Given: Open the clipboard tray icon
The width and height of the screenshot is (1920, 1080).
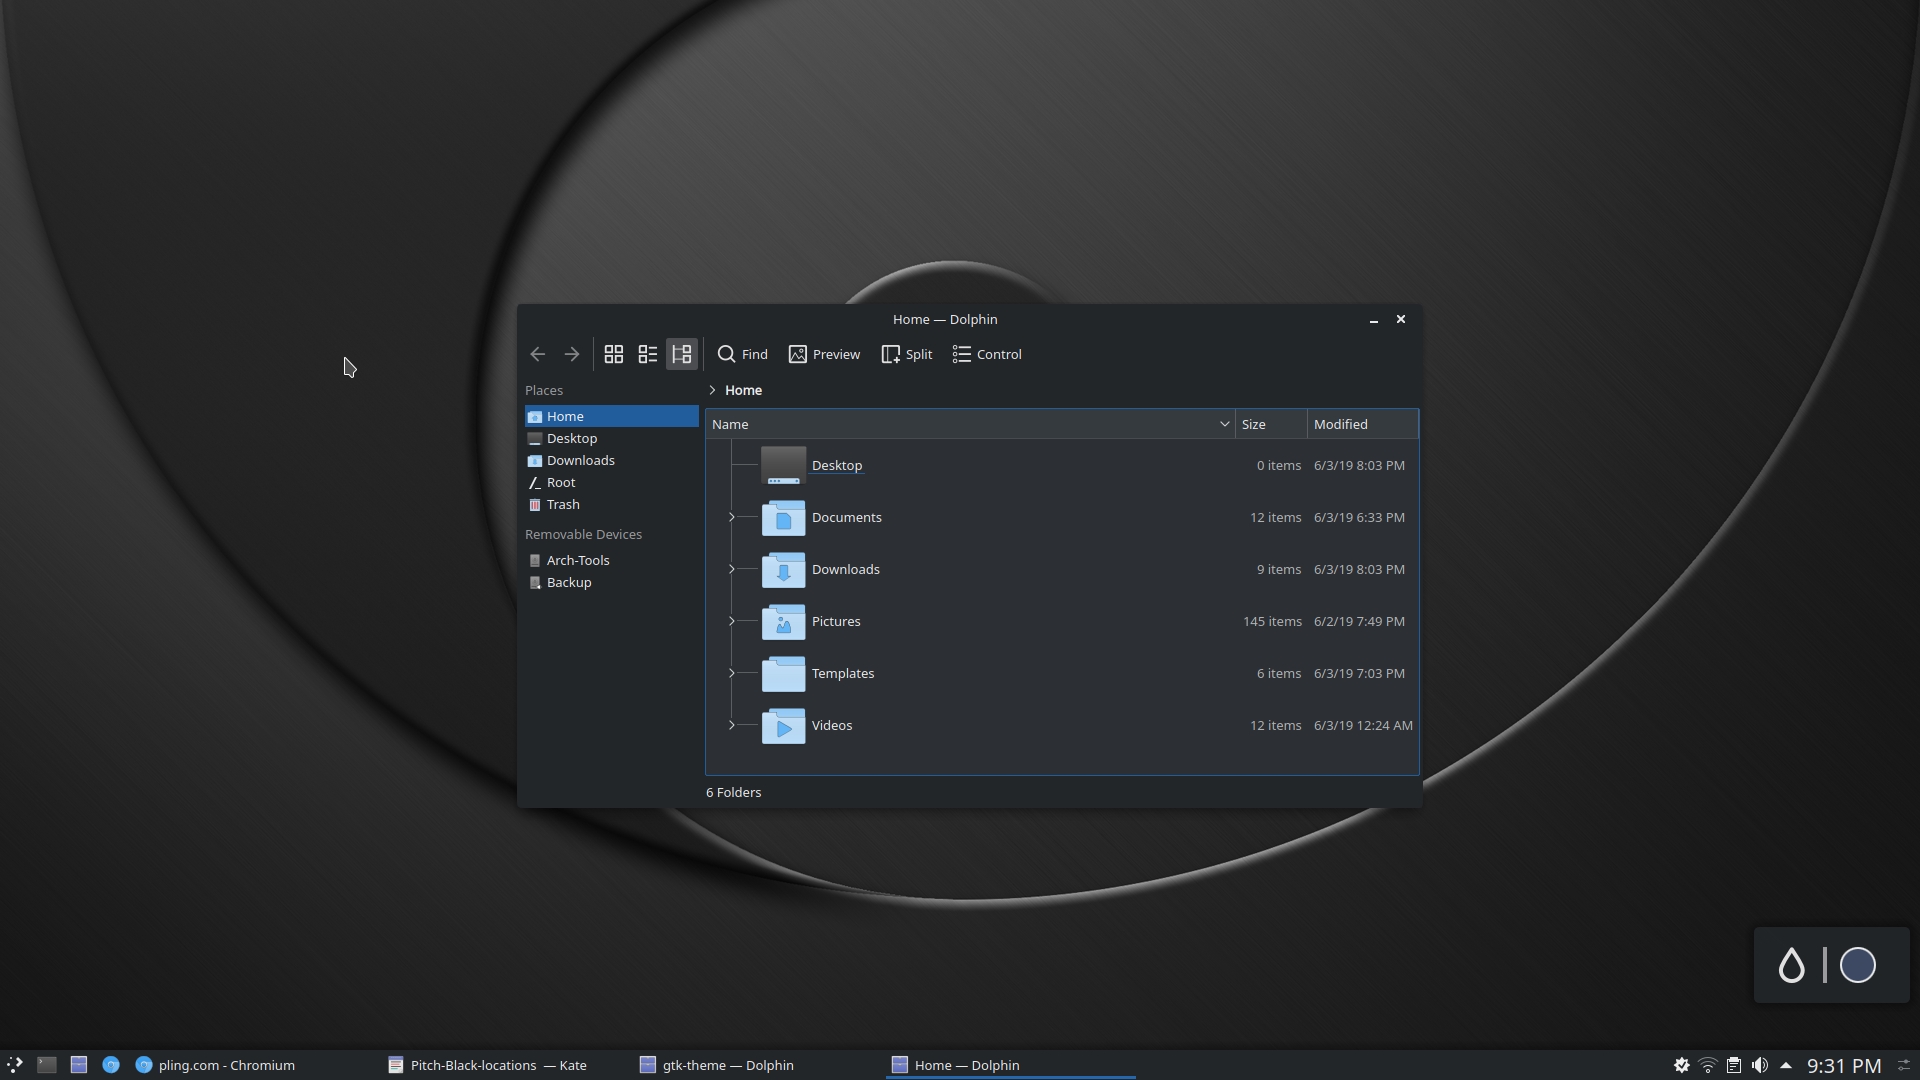Looking at the screenshot, I should tap(1734, 1065).
